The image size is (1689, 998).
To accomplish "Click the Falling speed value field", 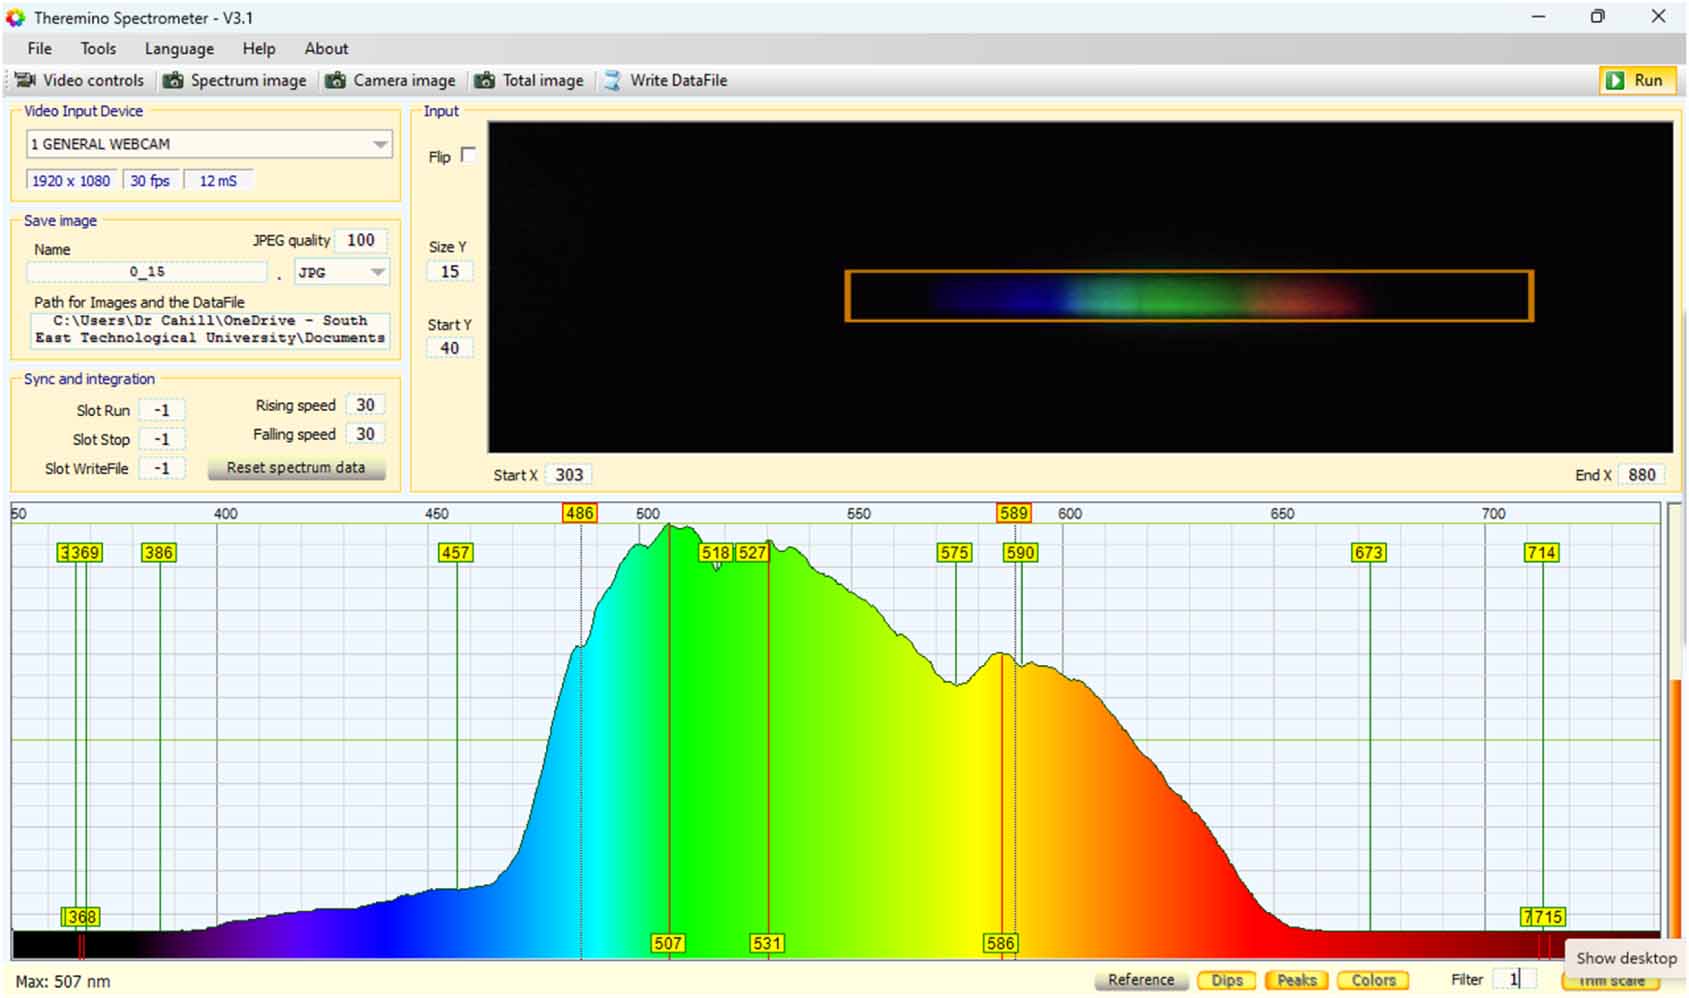I will click(x=365, y=434).
